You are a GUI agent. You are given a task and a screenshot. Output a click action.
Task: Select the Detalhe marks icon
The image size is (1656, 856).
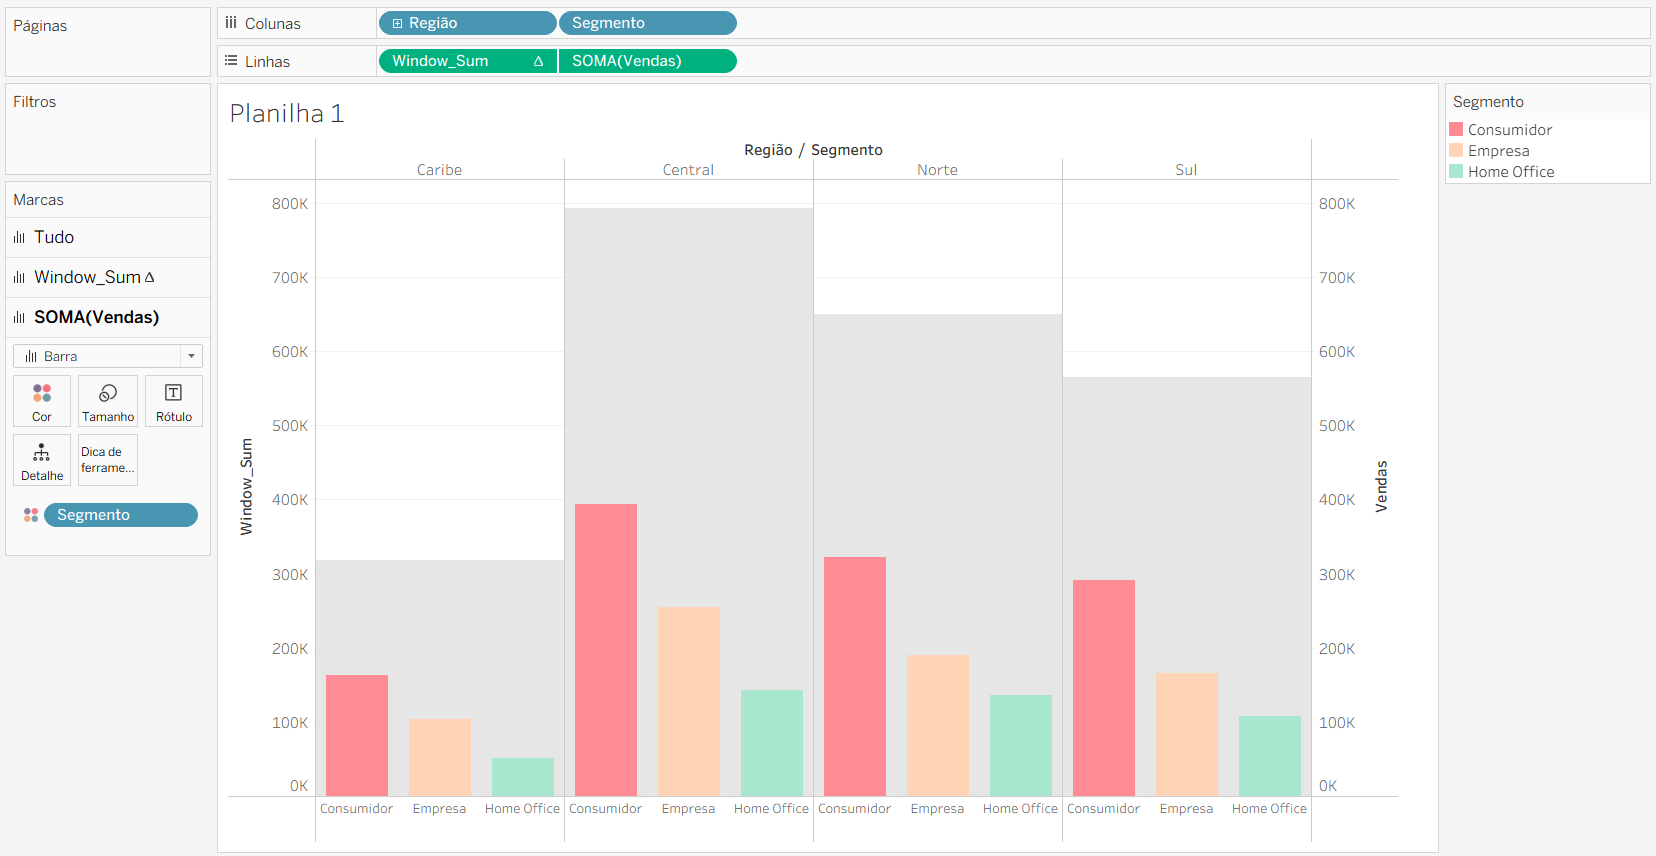42,460
